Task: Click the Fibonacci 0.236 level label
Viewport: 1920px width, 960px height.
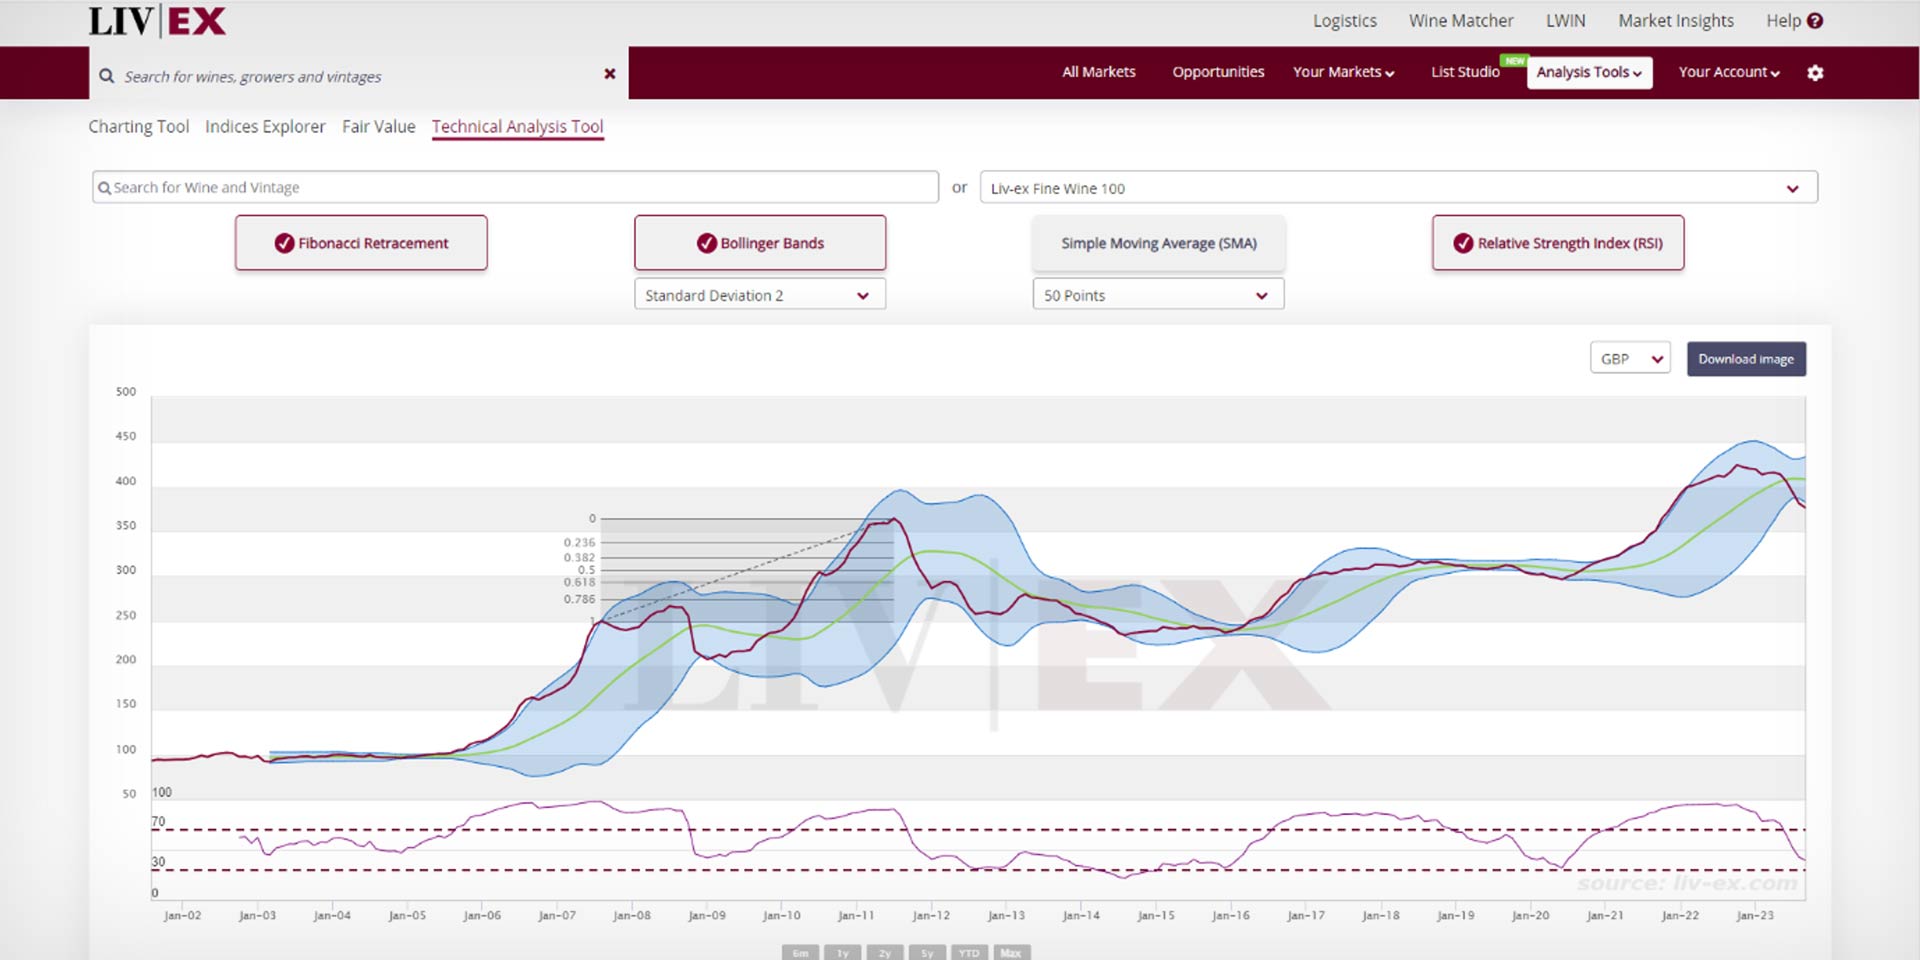Action: click(579, 542)
